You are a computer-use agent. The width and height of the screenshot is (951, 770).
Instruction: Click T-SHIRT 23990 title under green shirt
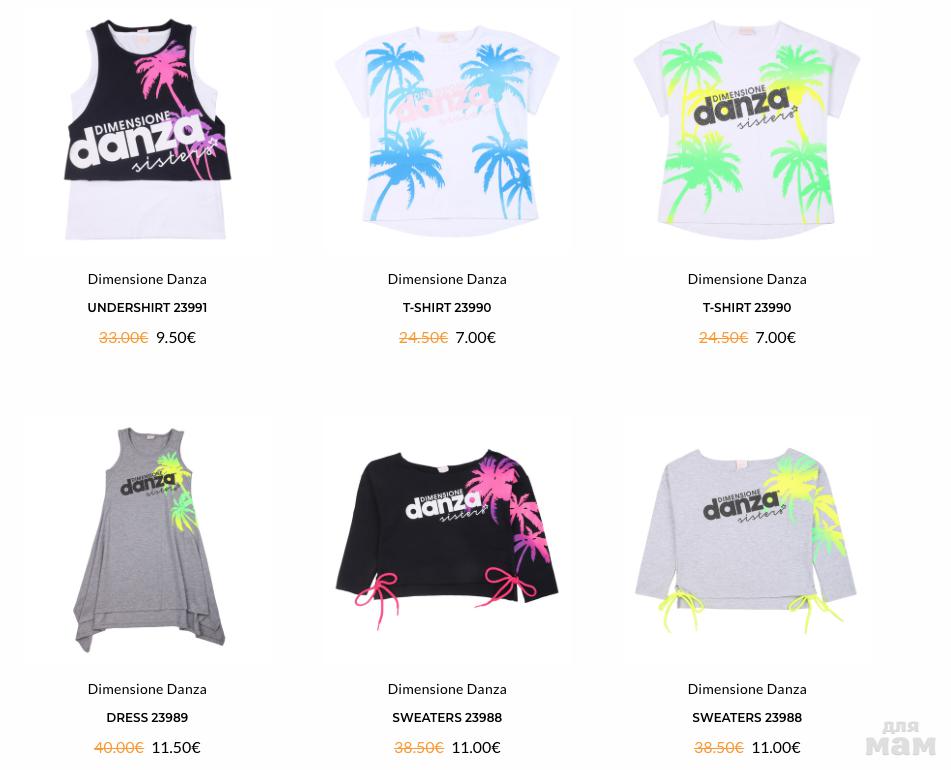coord(747,307)
